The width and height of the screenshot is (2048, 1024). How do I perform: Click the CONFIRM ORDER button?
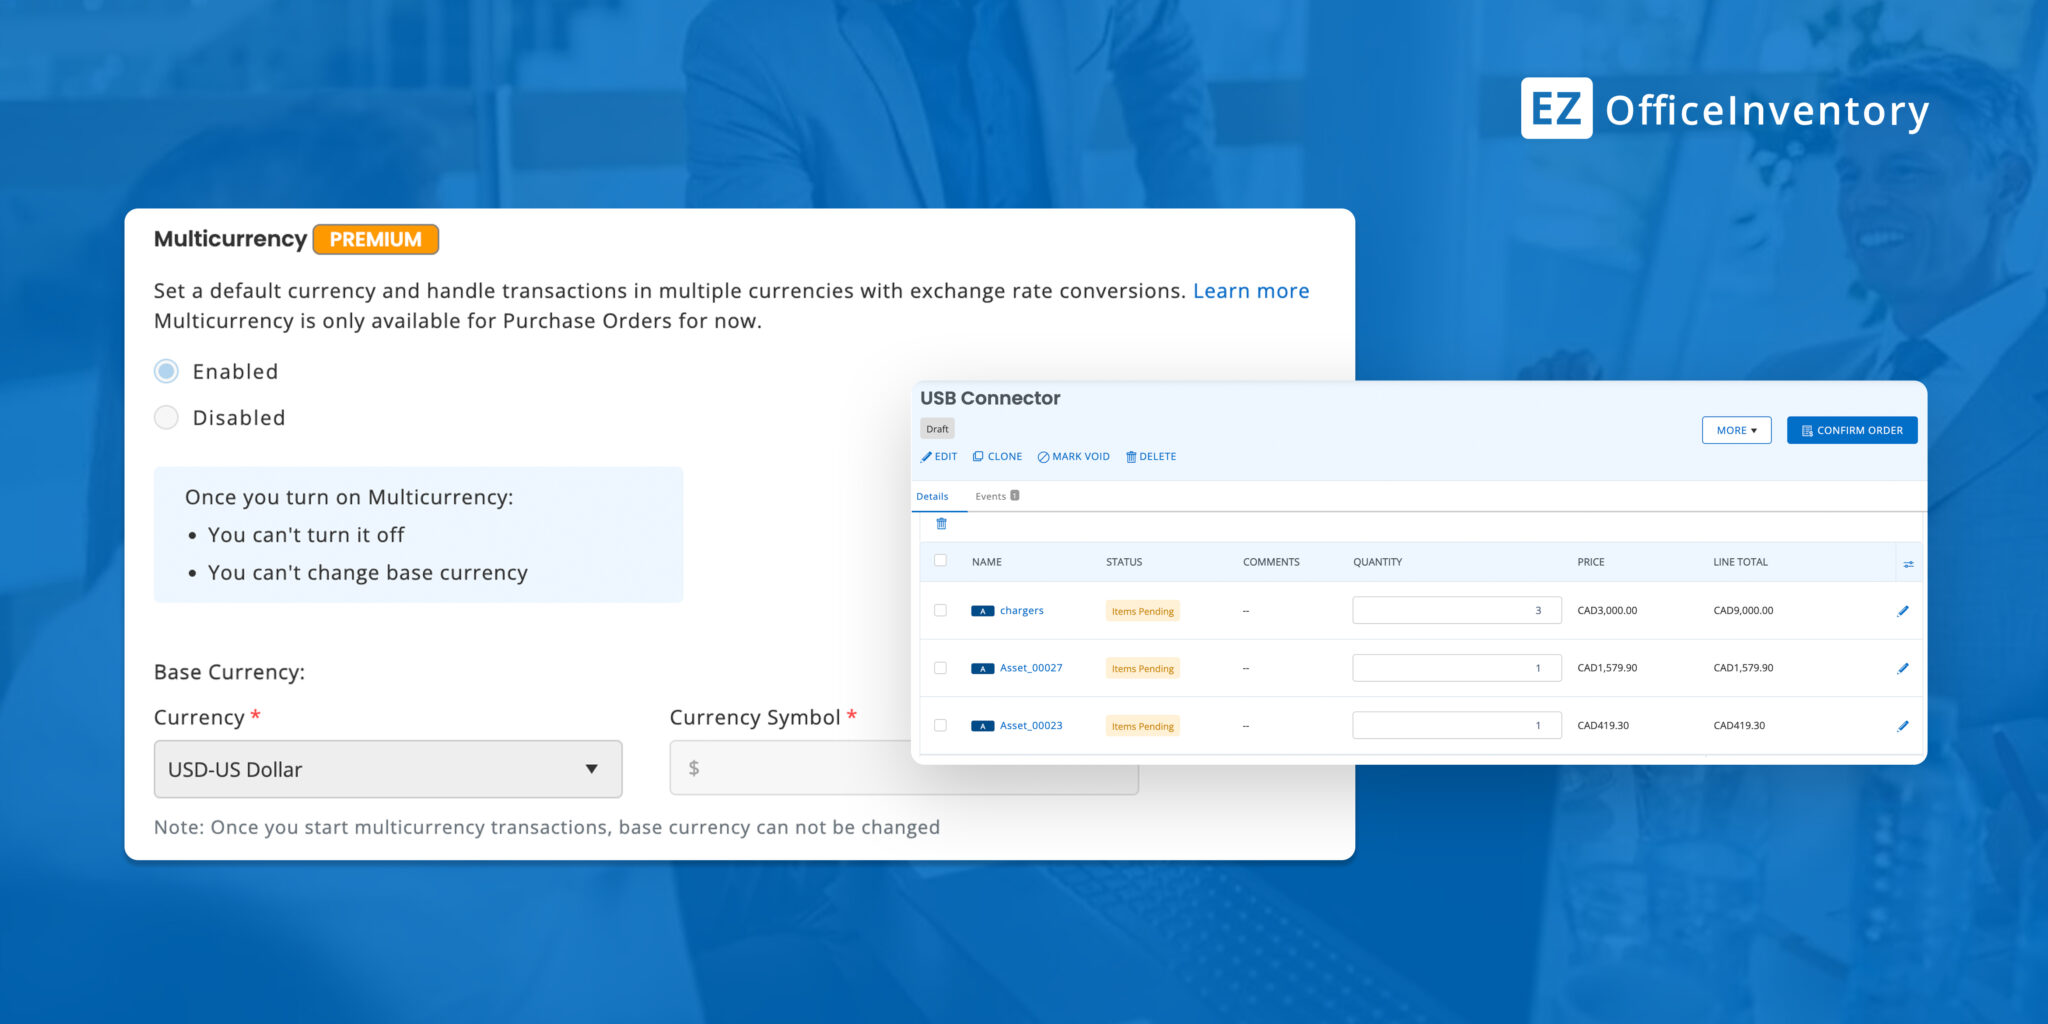click(1851, 430)
